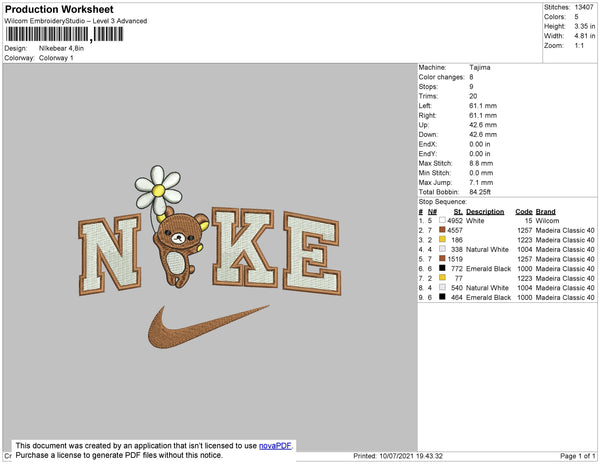Click the 'Stop Sequence:' heading
600x464 pixels.
pos(443,202)
